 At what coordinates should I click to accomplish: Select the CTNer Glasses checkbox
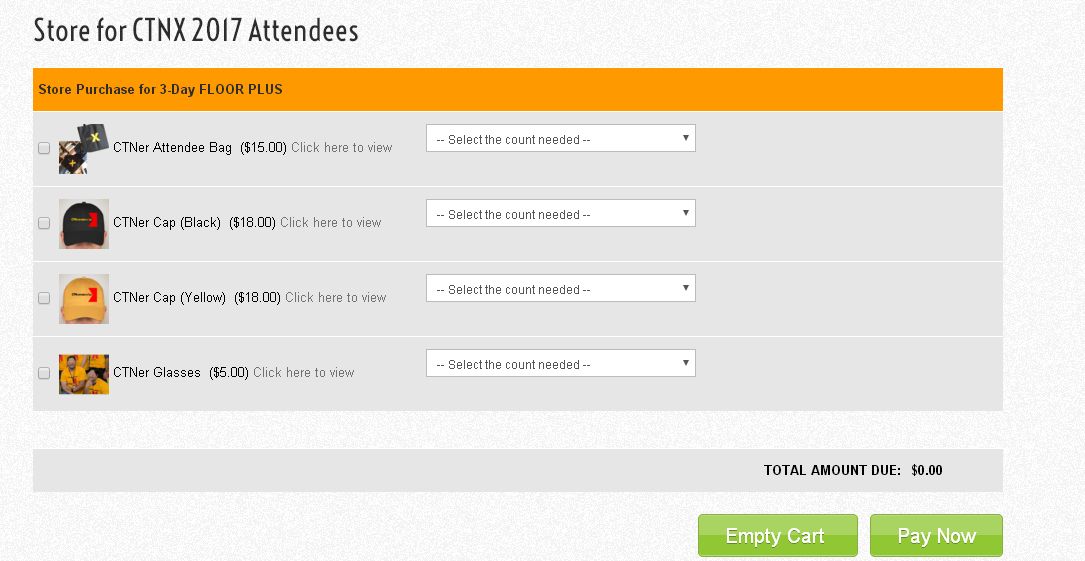point(44,373)
